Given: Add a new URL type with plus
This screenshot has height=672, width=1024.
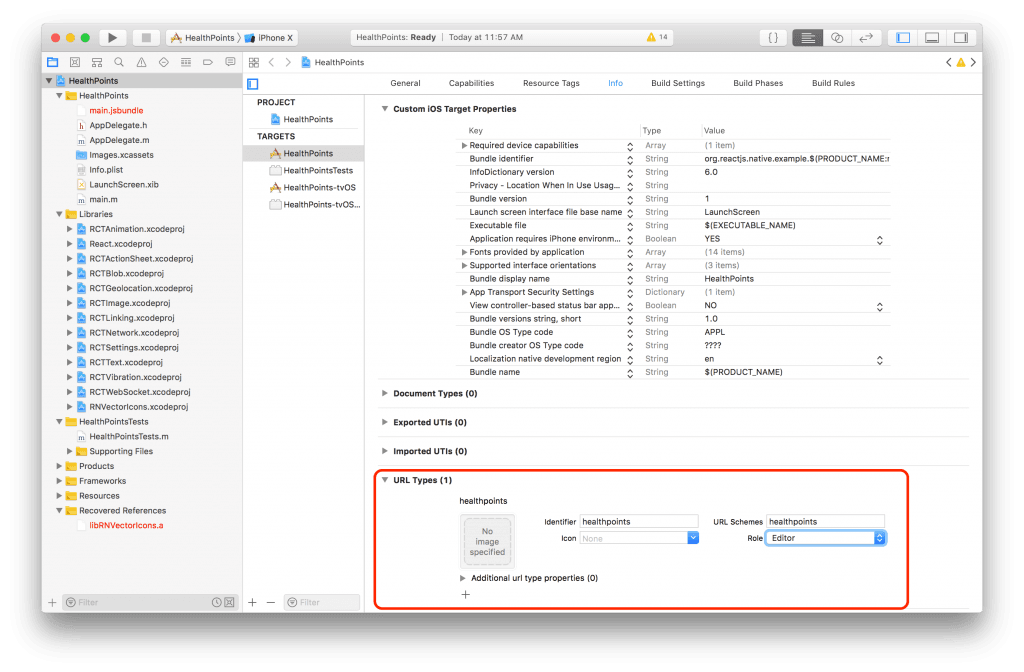Looking at the screenshot, I should click(x=466, y=594).
